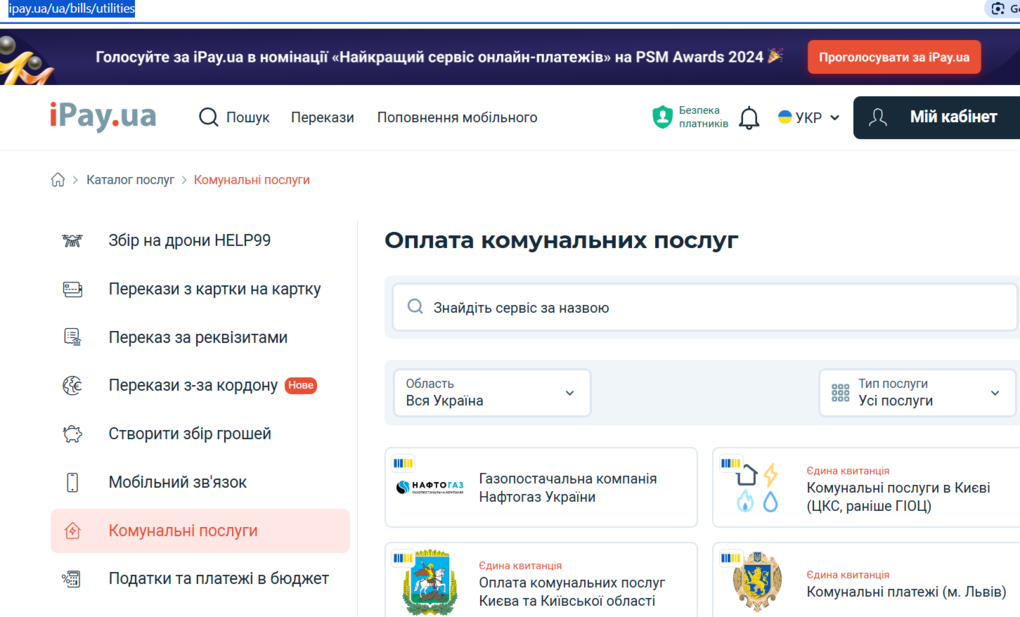Click the notification bell icon
Image resolution: width=1020 pixels, height=617 pixels.
pyautogui.click(x=749, y=118)
